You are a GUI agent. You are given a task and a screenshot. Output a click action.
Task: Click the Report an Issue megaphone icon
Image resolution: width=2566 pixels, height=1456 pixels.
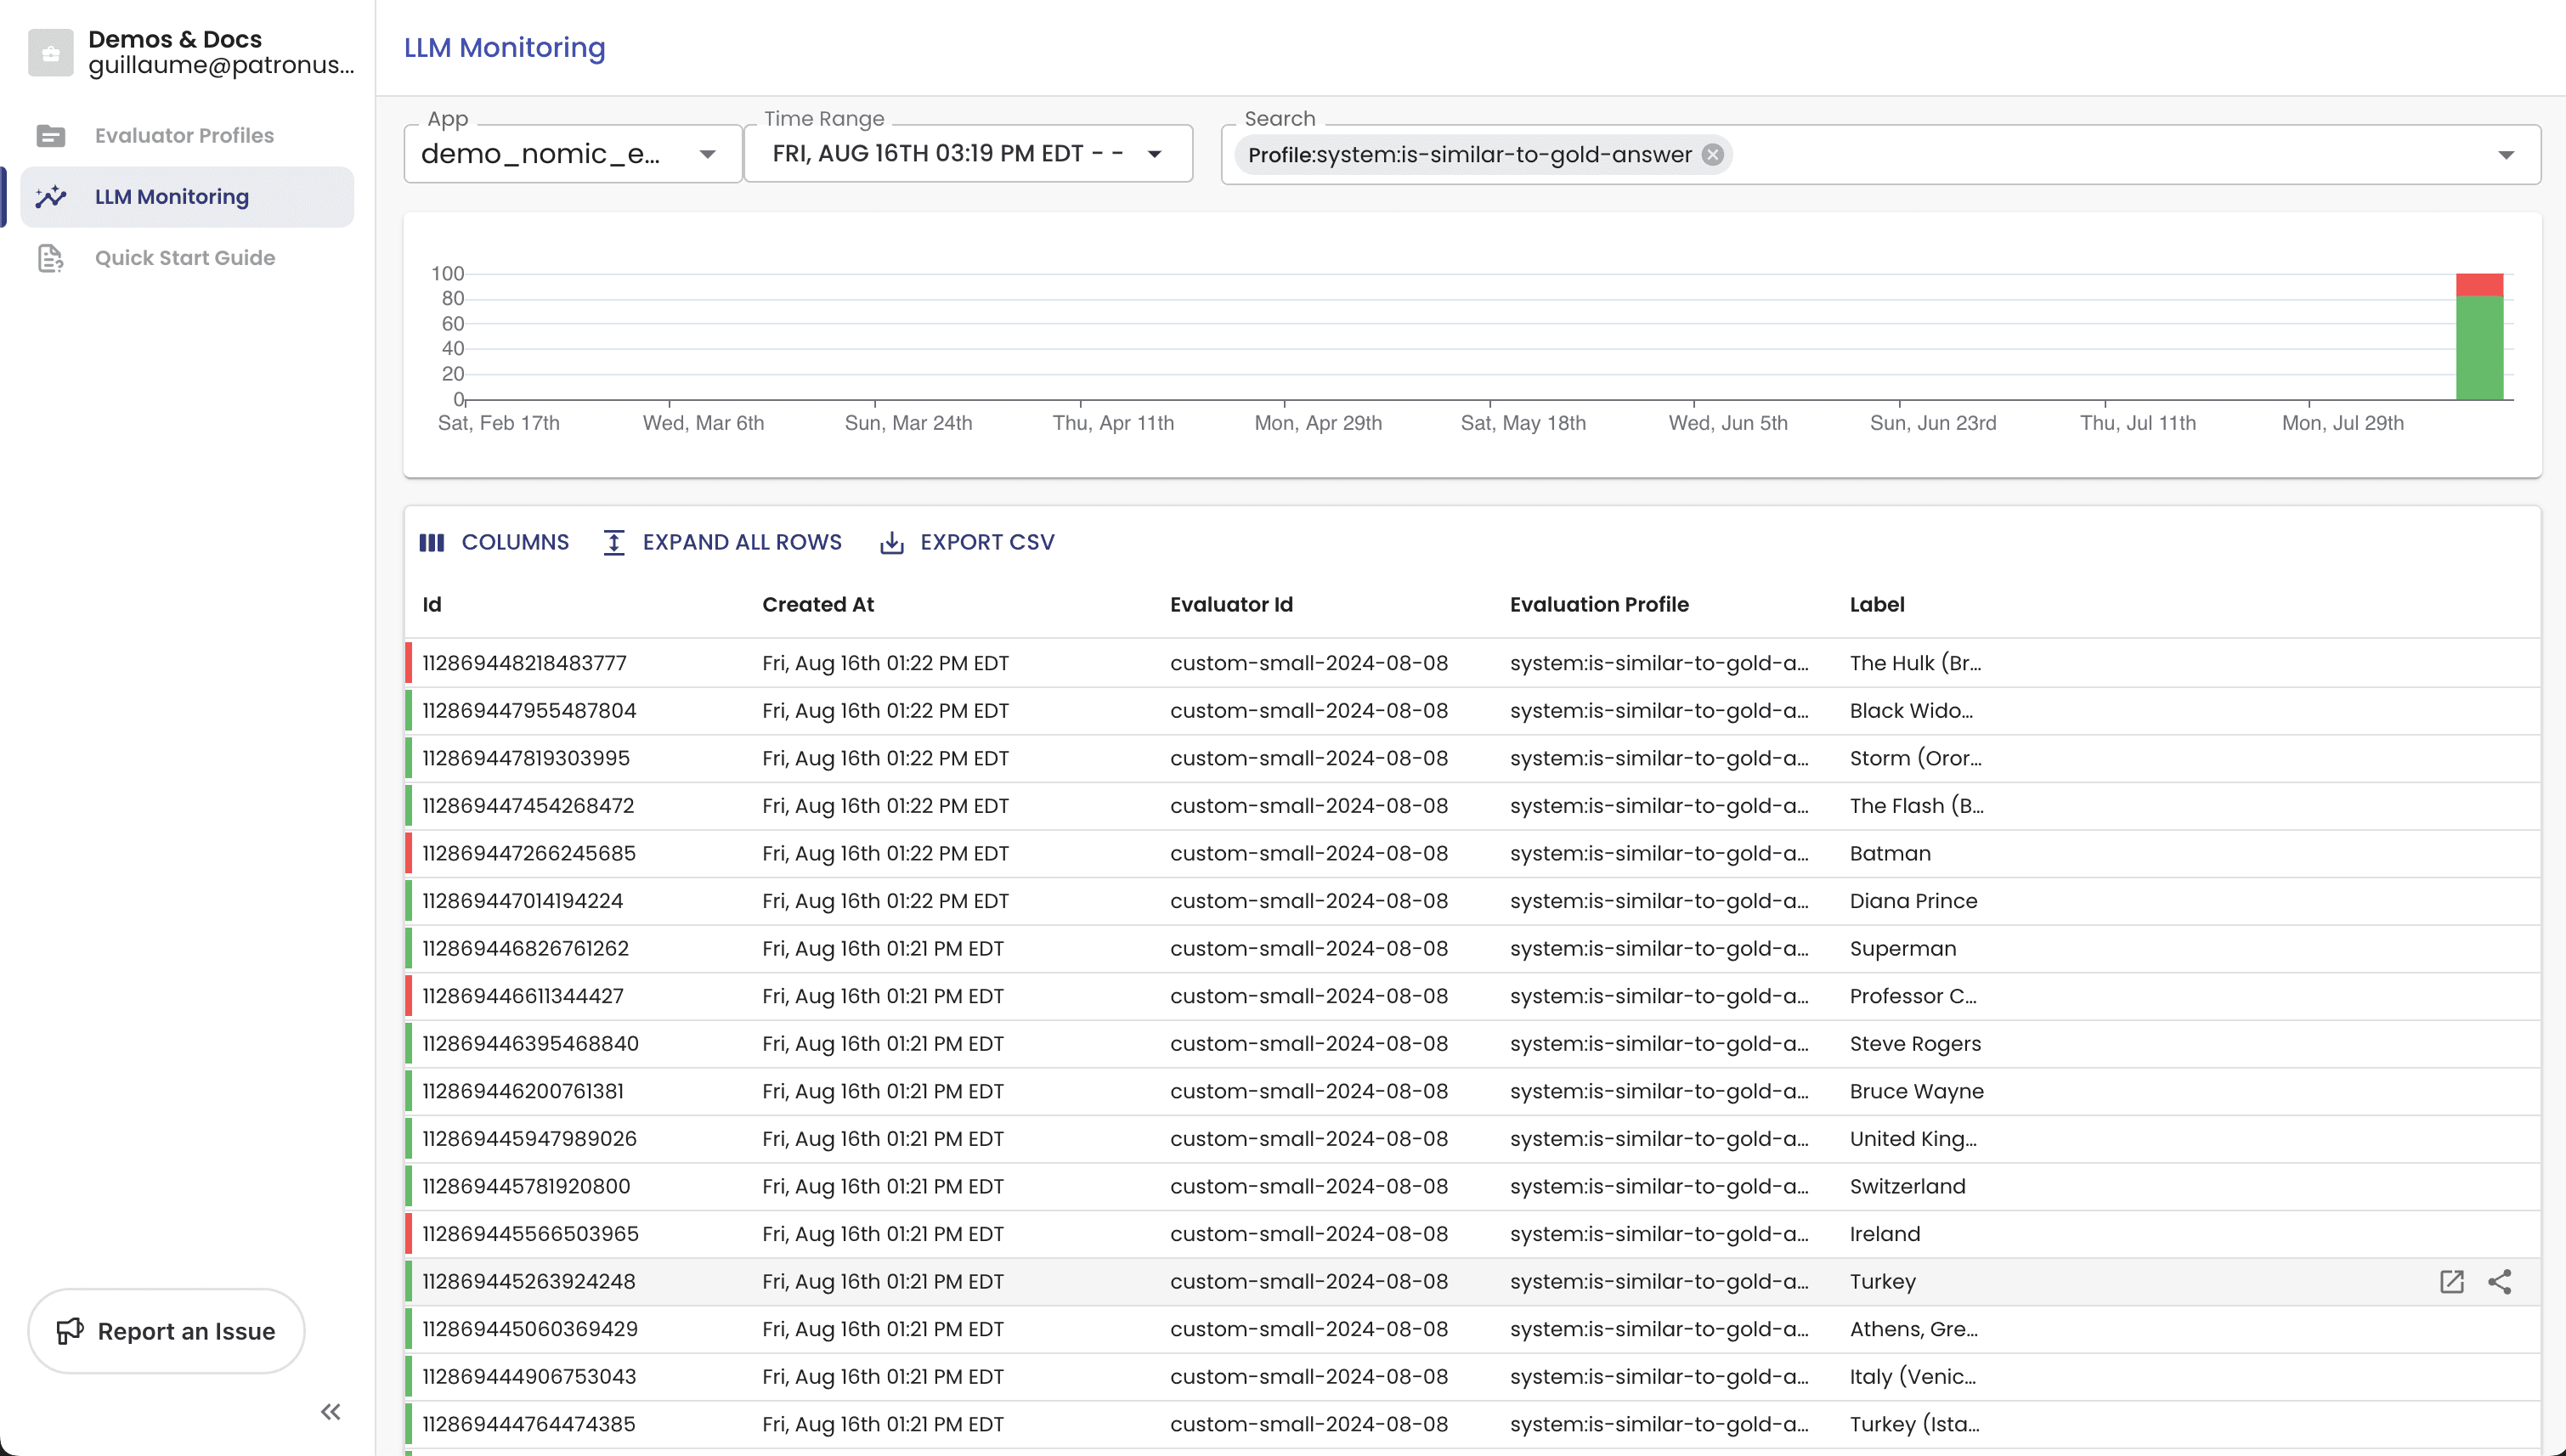[69, 1331]
